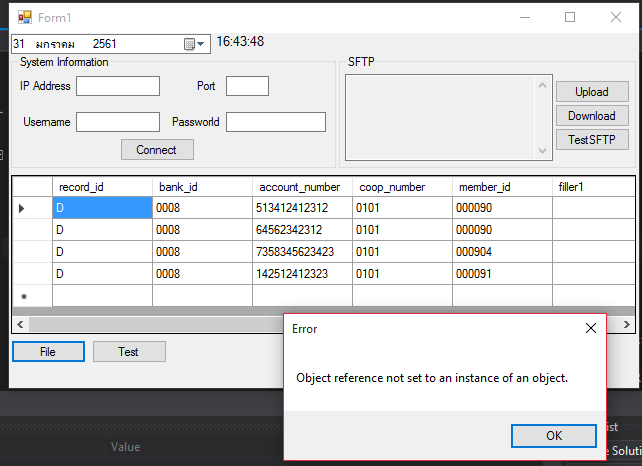
Task: Click the Connect button
Action: [x=157, y=150]
